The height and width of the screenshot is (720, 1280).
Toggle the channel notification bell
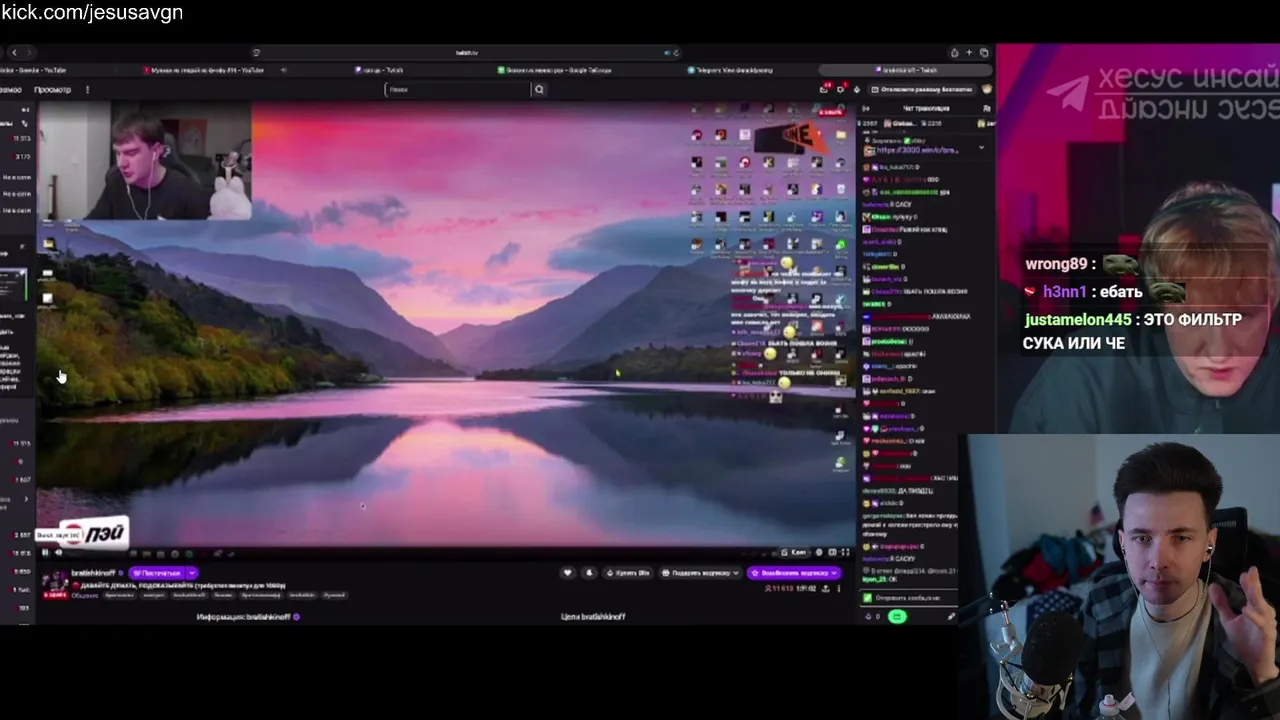(589, 573)
